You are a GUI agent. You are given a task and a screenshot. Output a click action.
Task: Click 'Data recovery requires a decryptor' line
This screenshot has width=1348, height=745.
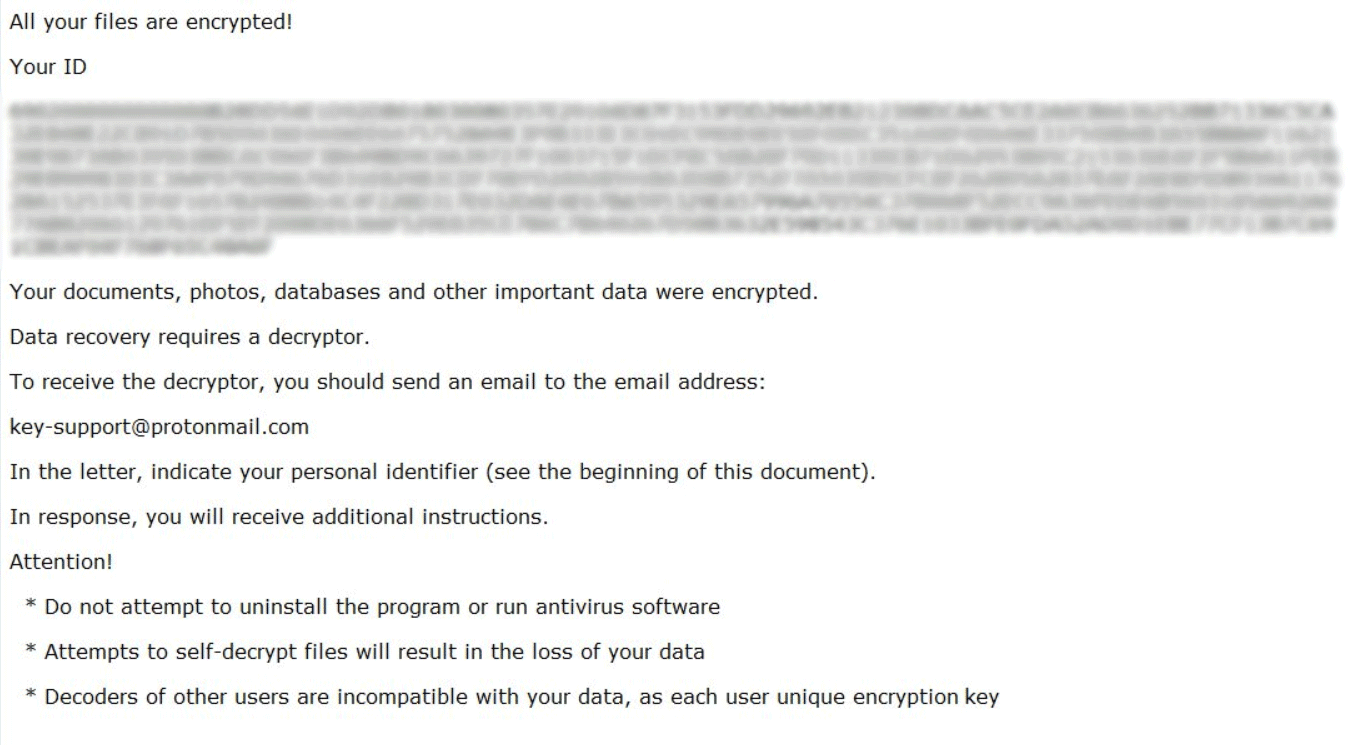[x=190, y=337]
